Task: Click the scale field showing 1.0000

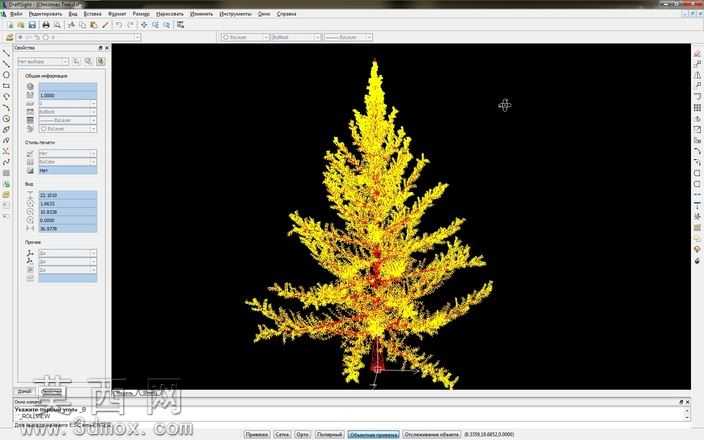Action: (x=67, y=95)
